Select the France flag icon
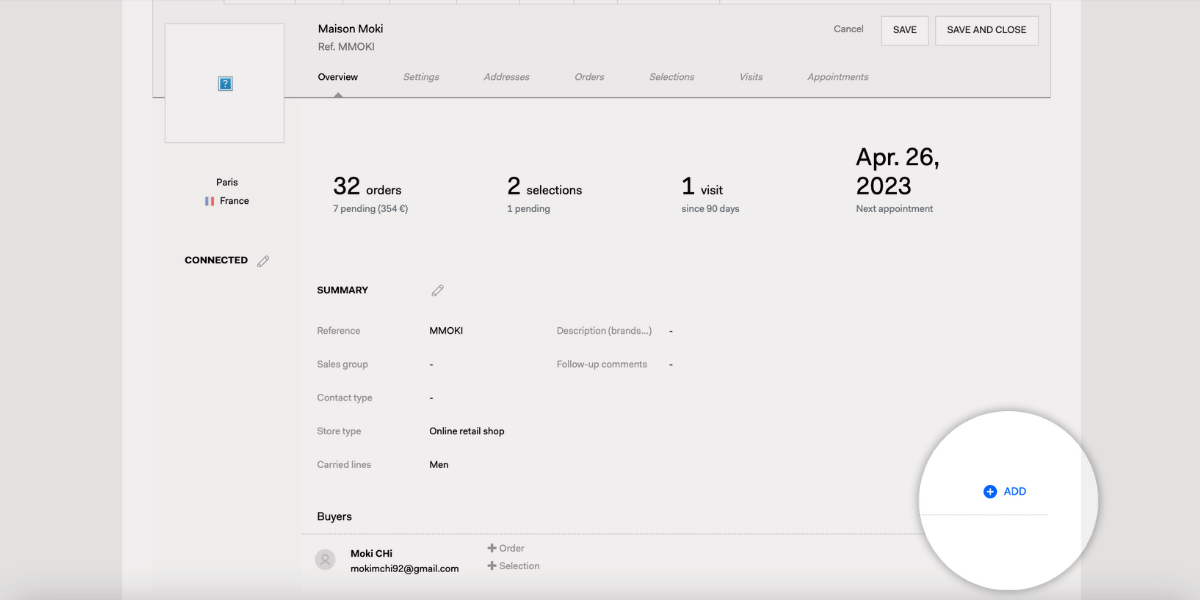Screen dimensions: 1200x600 coord(210,201)
